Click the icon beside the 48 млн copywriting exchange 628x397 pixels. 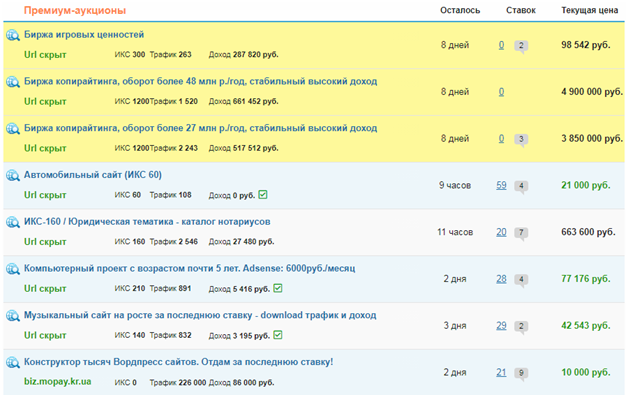coord(13,82)
